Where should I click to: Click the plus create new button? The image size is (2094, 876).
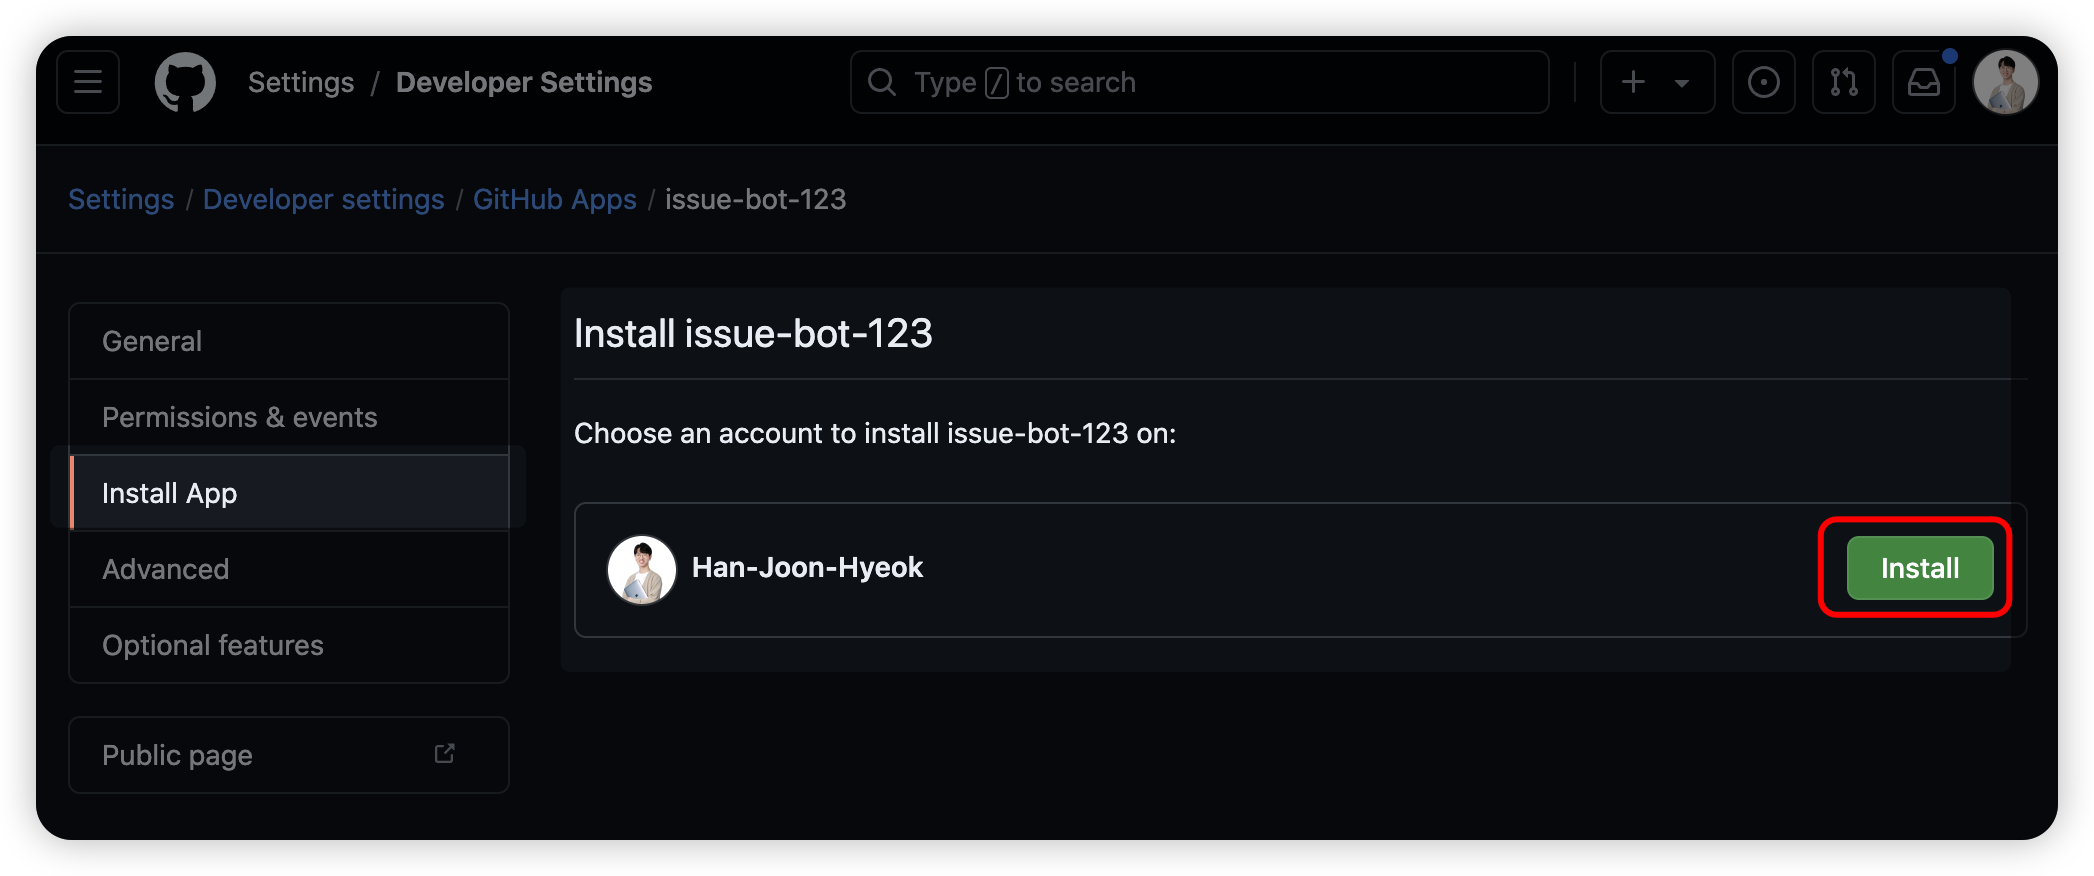tap(1633, 82)
